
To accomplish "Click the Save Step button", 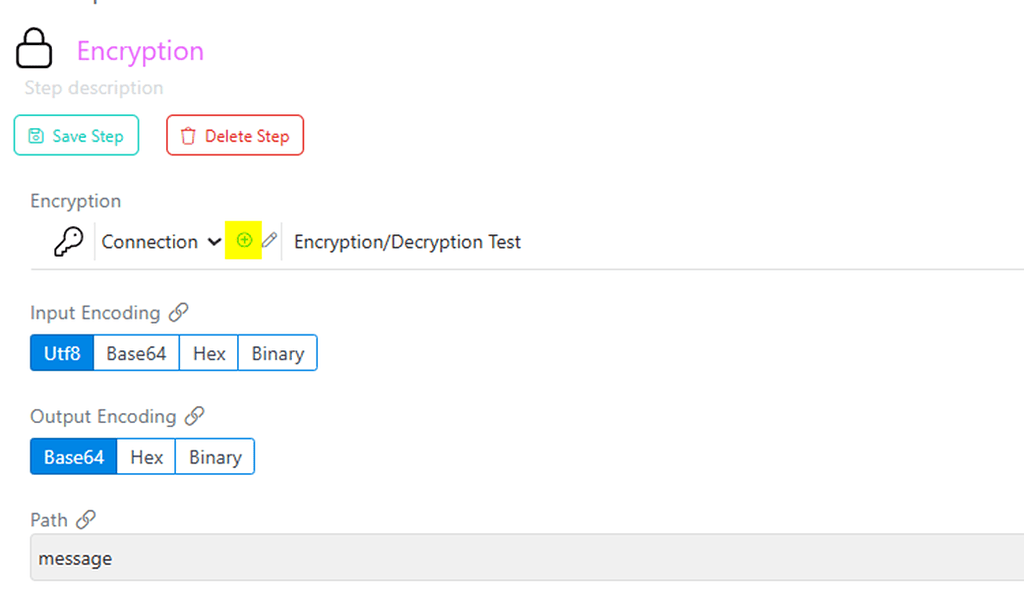I will click(76, 136).
